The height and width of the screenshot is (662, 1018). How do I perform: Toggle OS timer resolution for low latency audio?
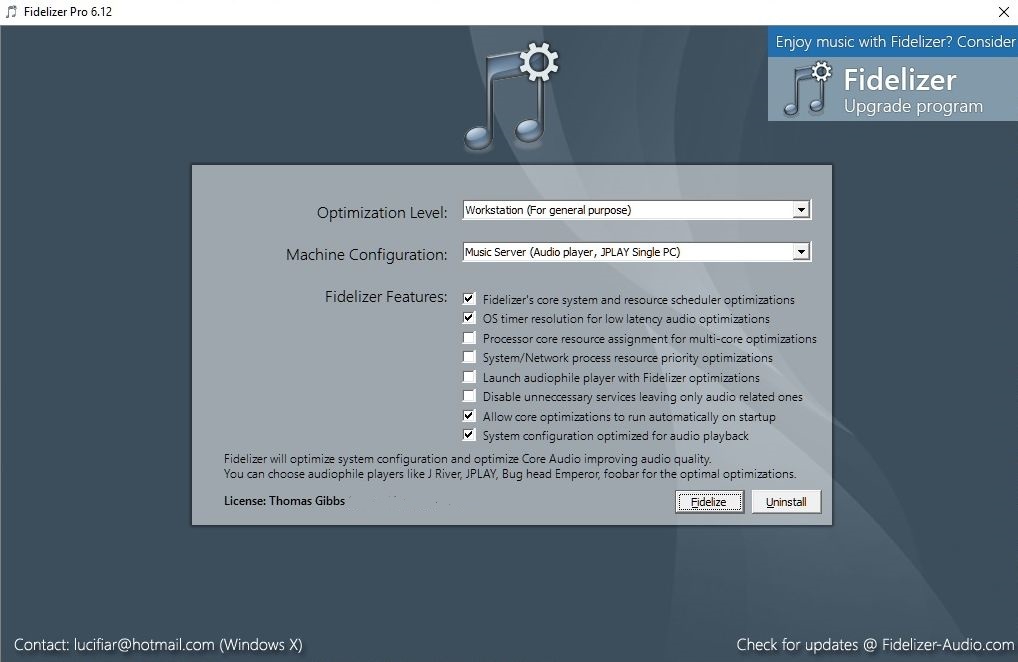click(x=469, y=318)
